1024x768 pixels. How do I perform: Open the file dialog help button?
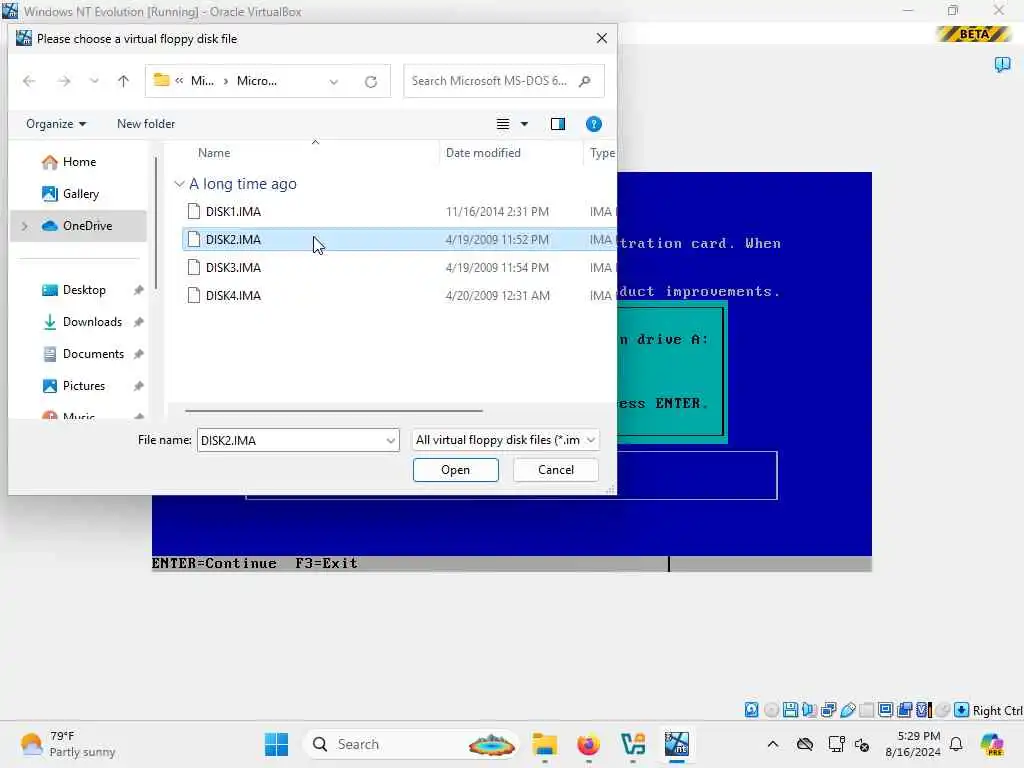tap(594, 124)
